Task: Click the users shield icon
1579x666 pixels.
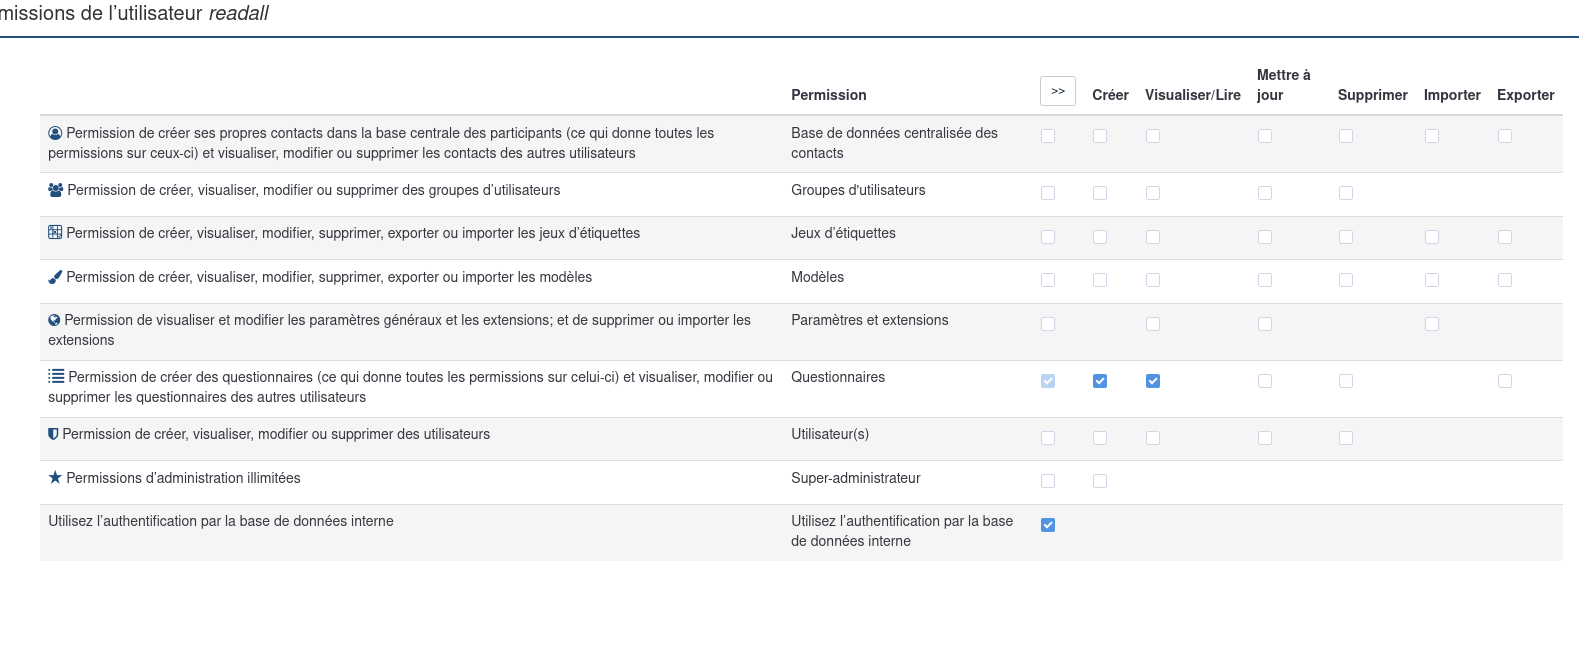Action: point(53,434)
